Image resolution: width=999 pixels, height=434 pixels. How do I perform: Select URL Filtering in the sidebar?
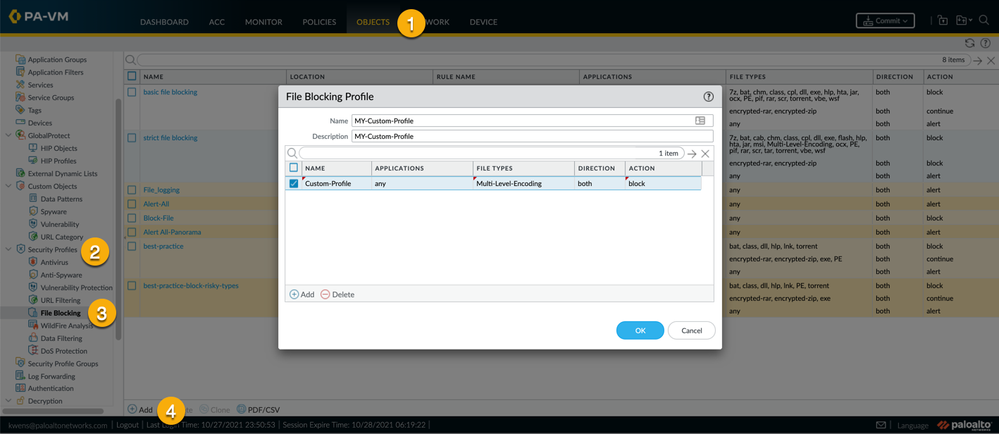[60, 300]
